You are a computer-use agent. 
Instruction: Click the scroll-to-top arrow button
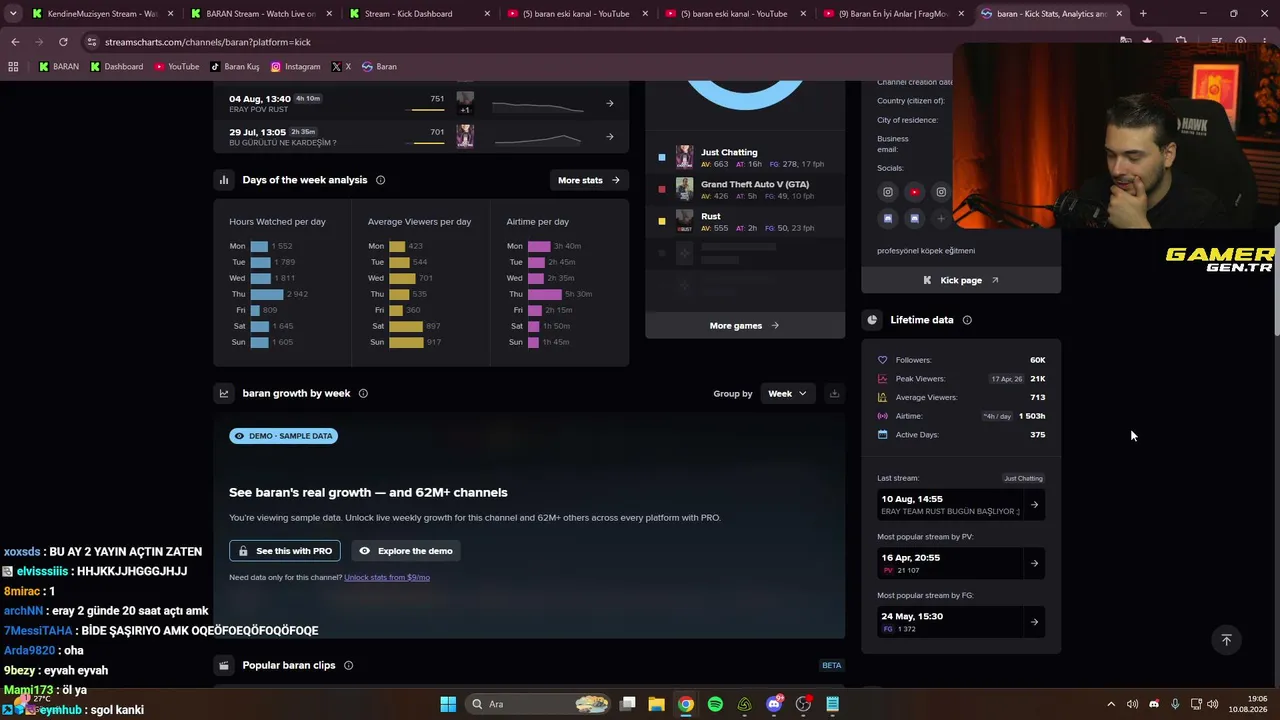click(1226, 640)
